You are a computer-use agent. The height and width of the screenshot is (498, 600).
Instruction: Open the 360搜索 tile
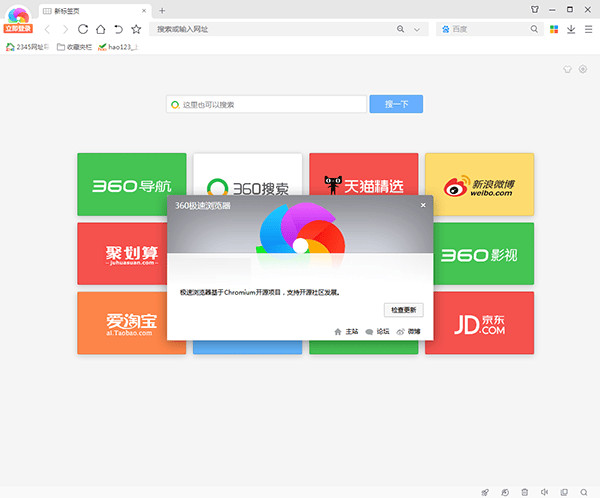[248, 175]
